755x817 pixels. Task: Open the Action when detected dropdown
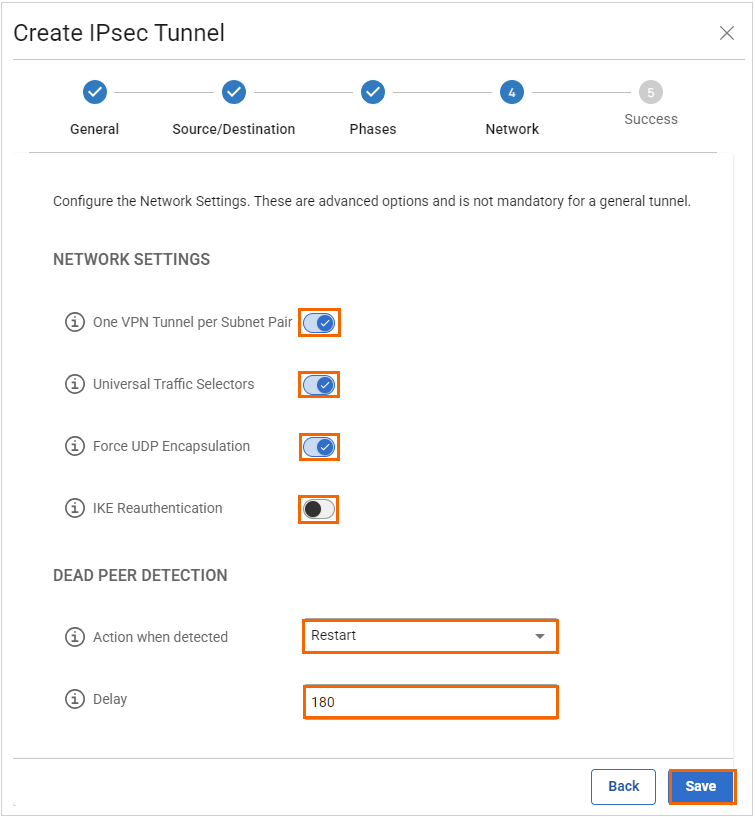click(429, 636)
